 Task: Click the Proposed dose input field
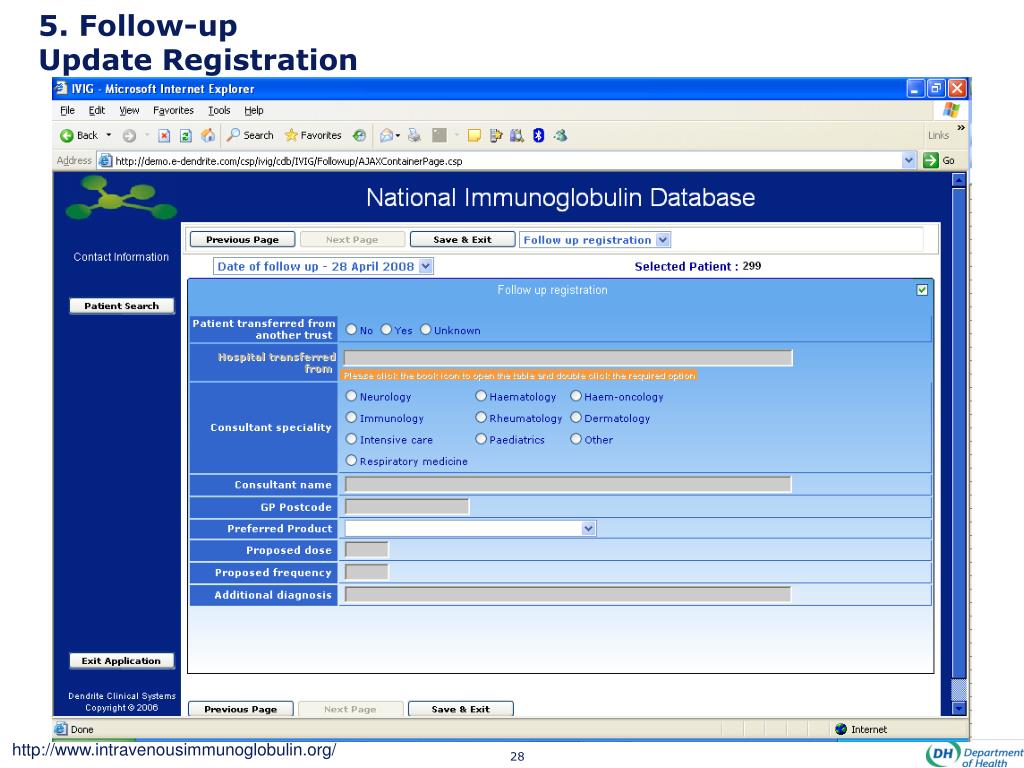pos(366,550)
